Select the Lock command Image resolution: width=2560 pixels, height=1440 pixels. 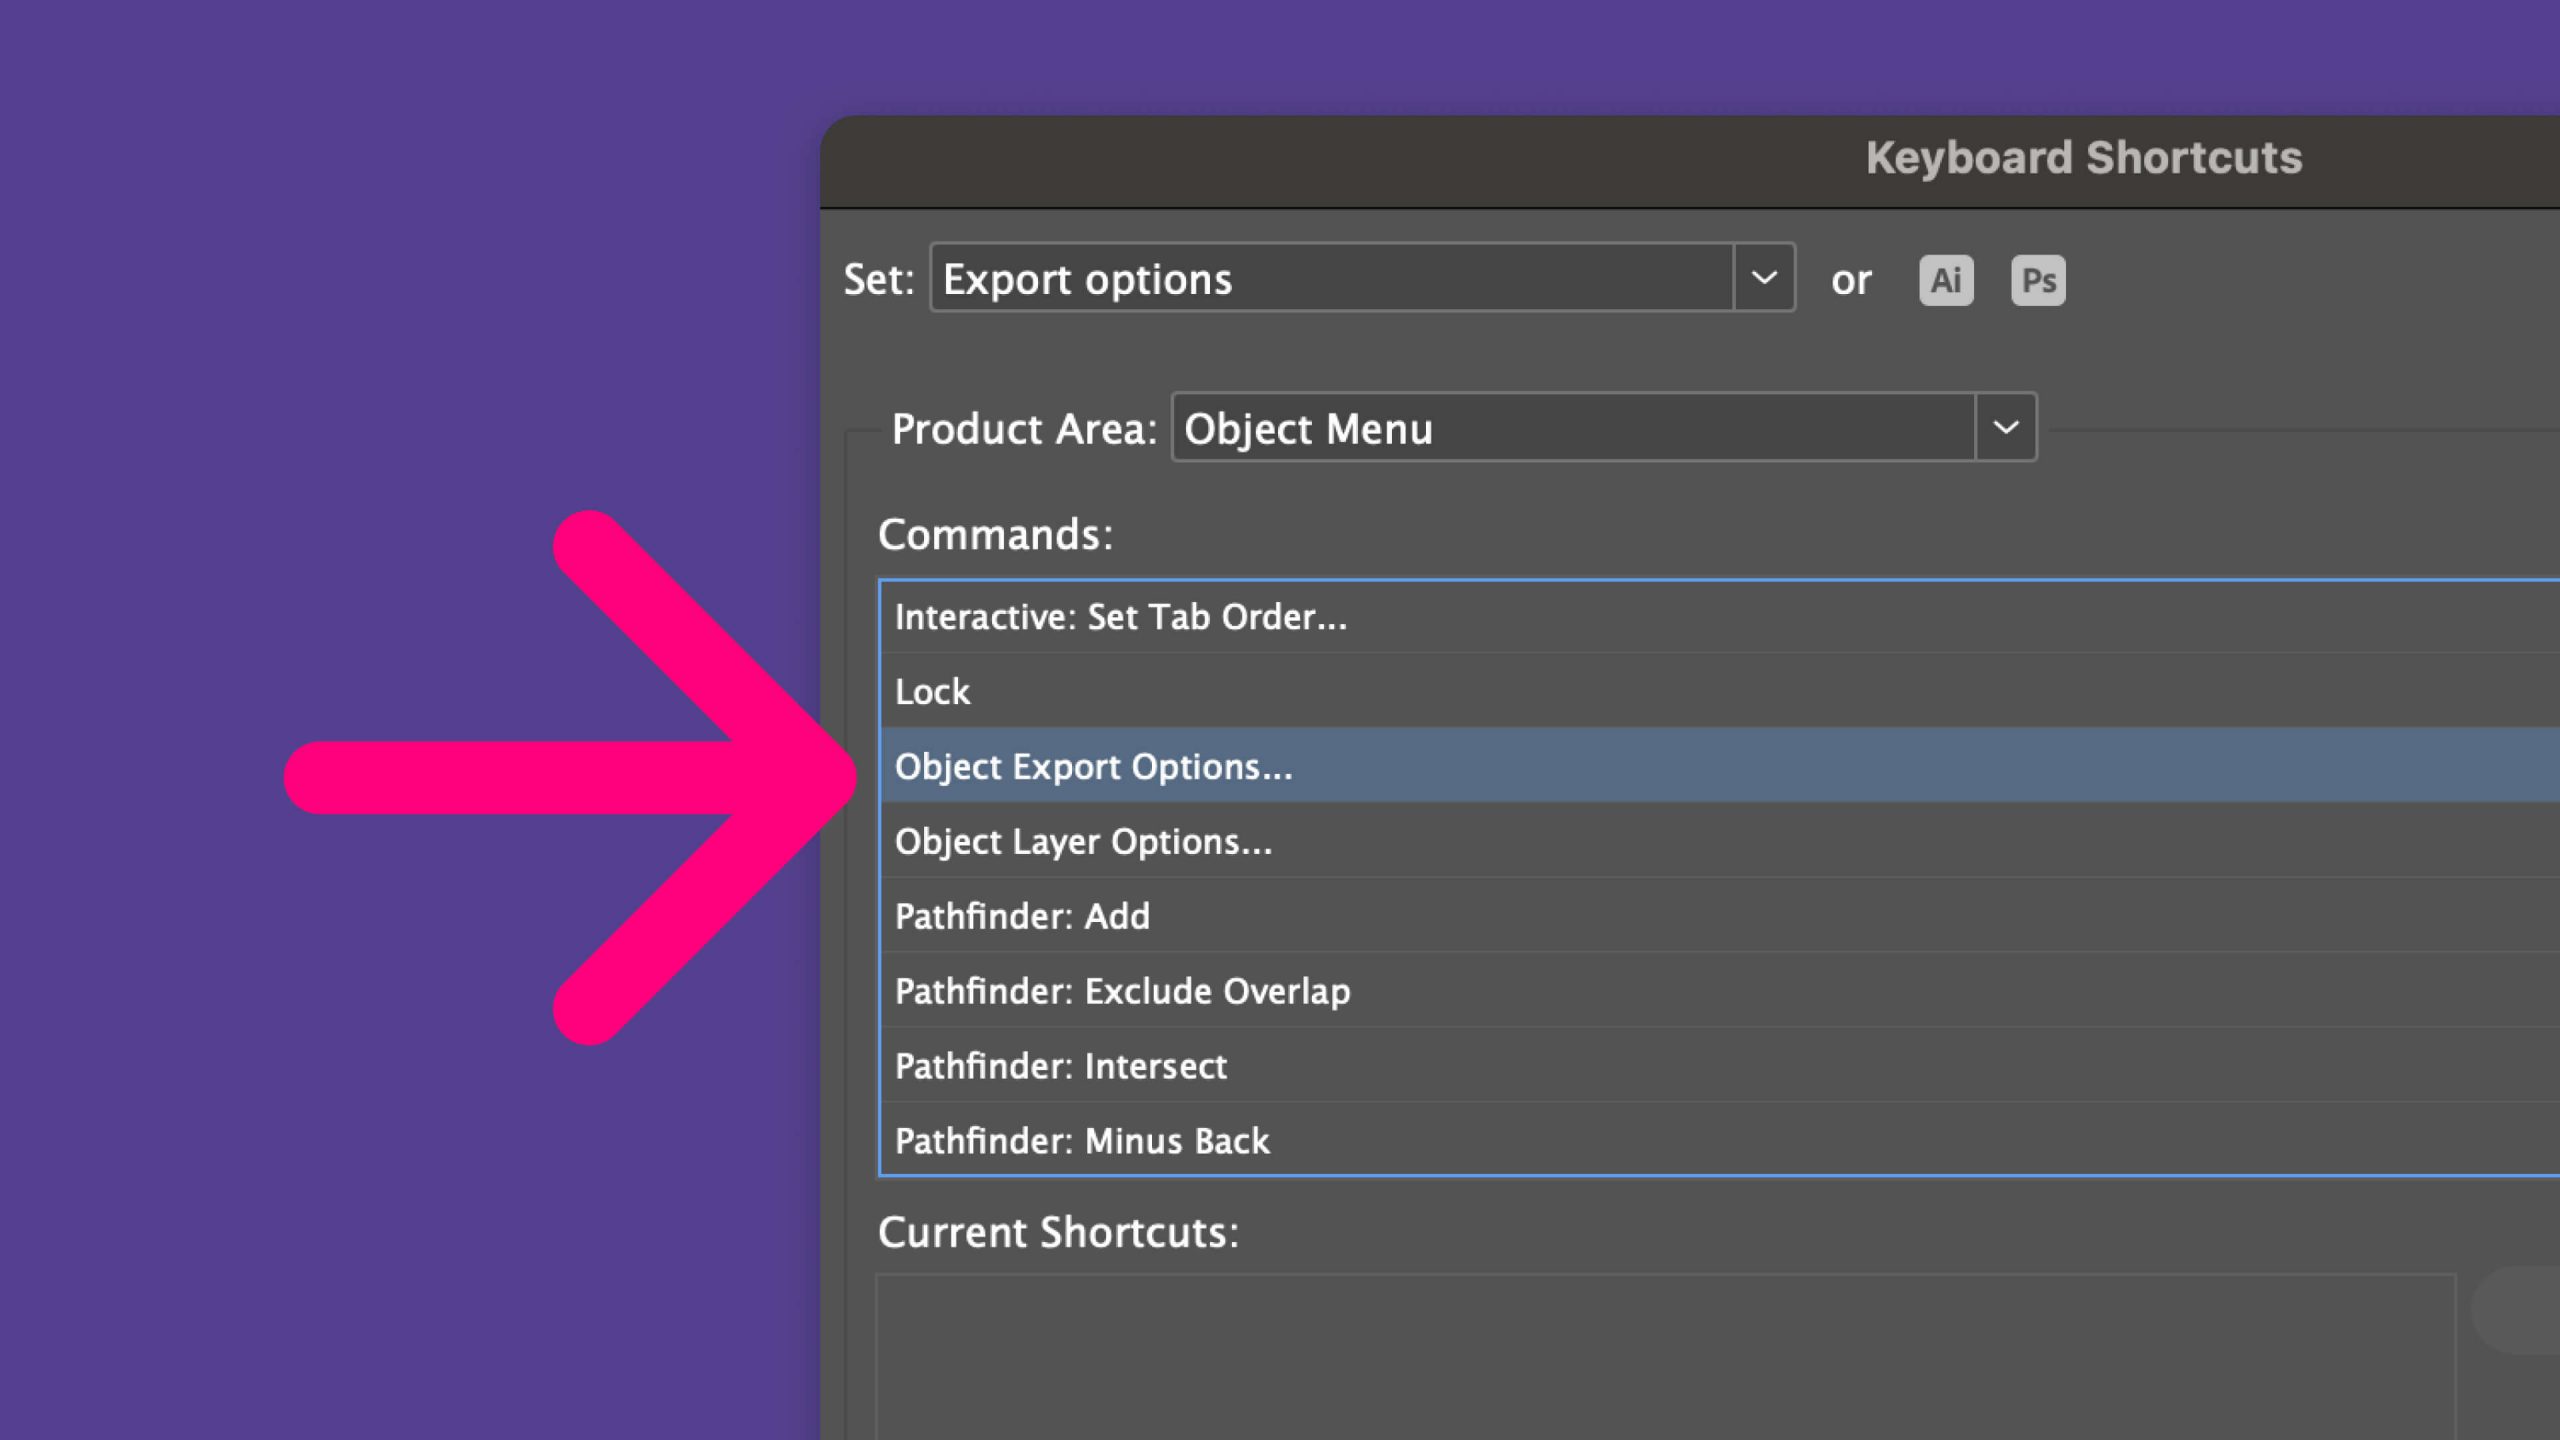tap(932, 692)
